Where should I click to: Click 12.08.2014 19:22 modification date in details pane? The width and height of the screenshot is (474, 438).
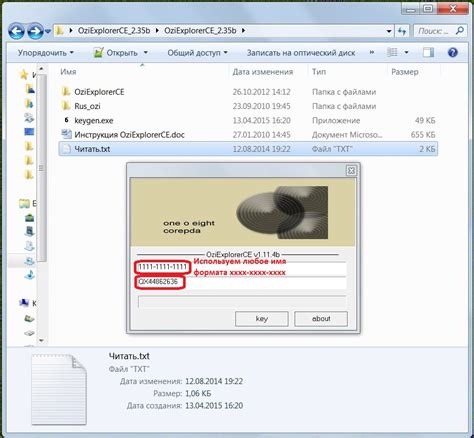pos(214,381)
